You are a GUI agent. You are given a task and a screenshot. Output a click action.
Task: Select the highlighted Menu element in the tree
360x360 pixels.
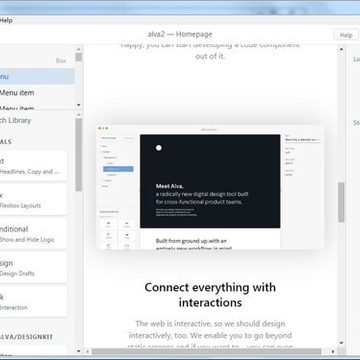[x=37, y=76]
